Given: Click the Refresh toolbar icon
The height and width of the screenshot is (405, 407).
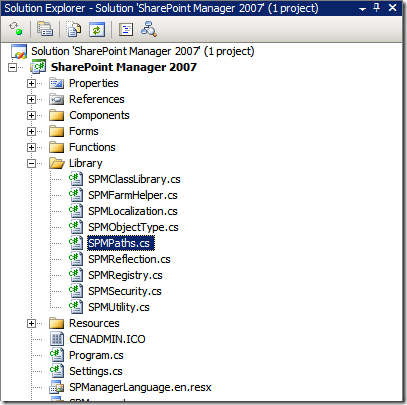Looking at the screenshot, I should (97, 29).
